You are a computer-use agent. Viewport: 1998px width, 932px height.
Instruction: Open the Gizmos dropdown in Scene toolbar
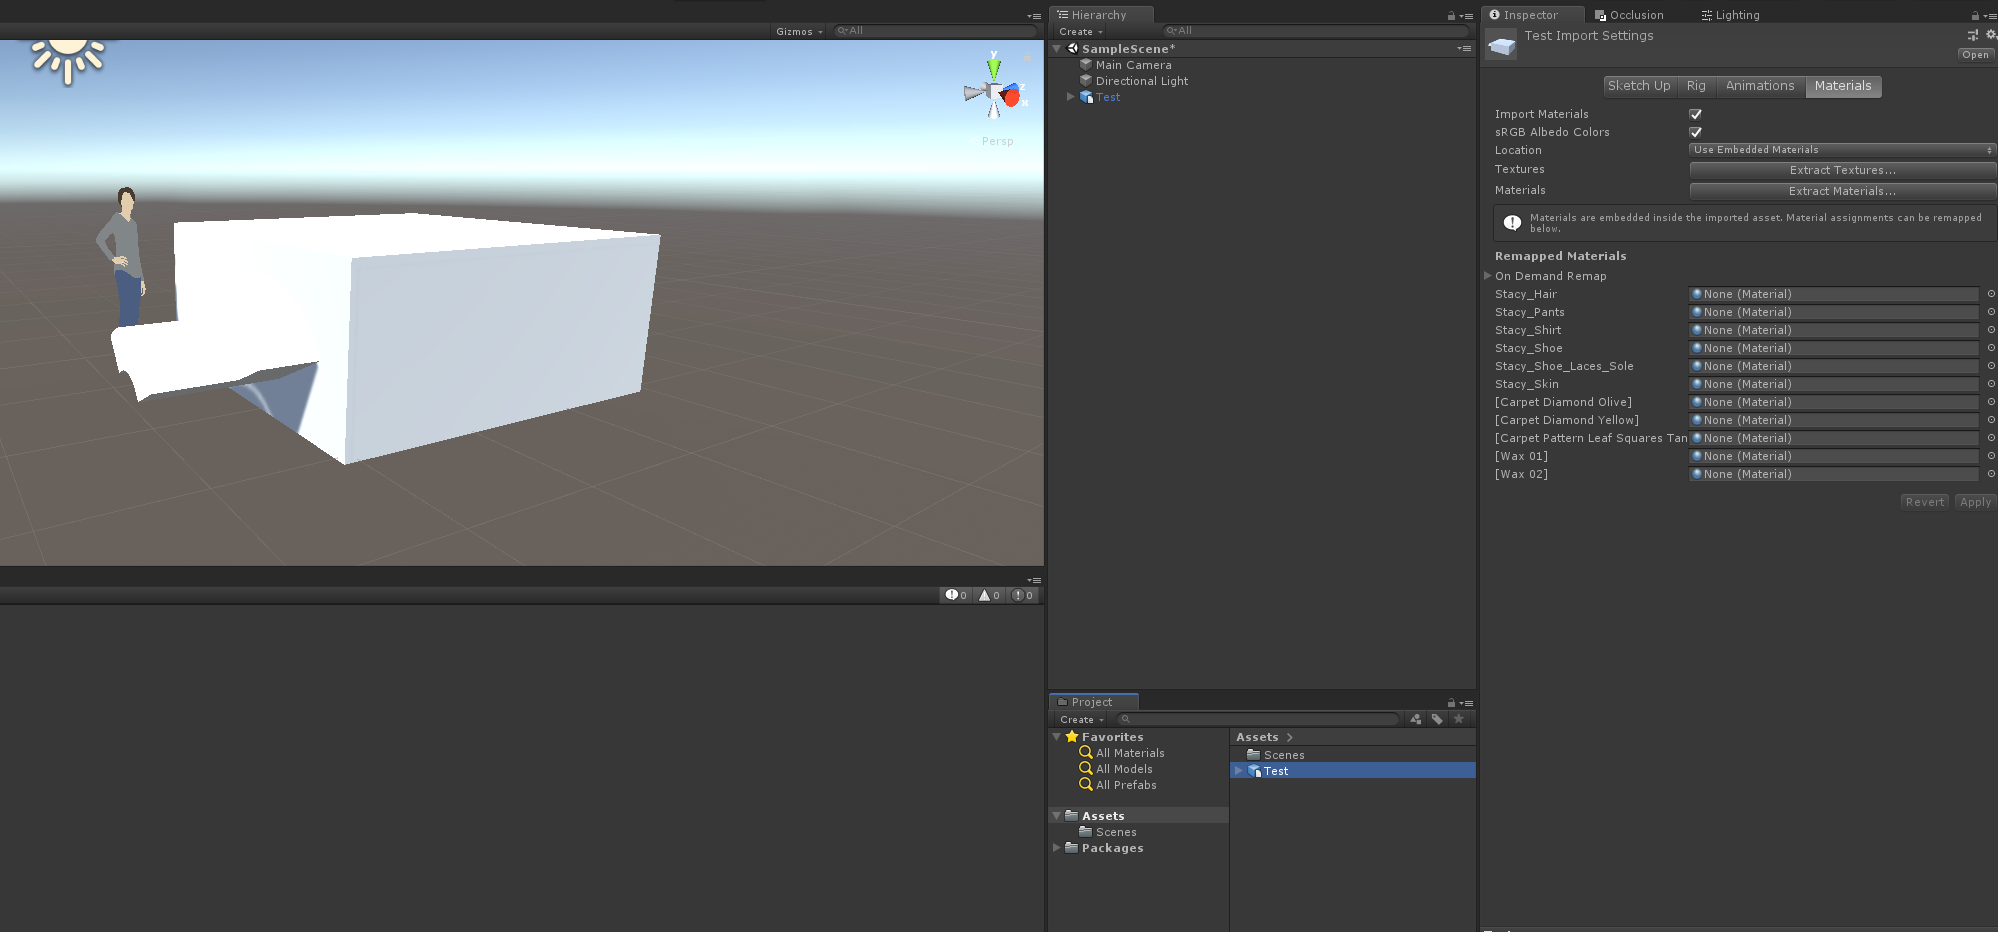(798, 31)
